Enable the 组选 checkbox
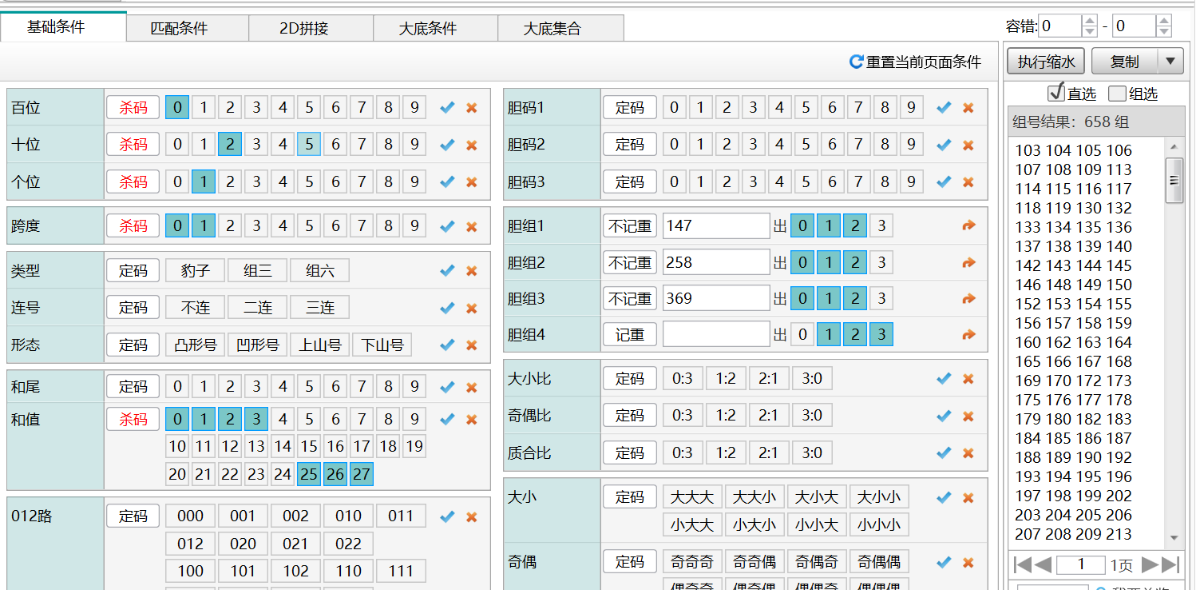This screenshot has height=590, width=1200. tap(1117, 93)
